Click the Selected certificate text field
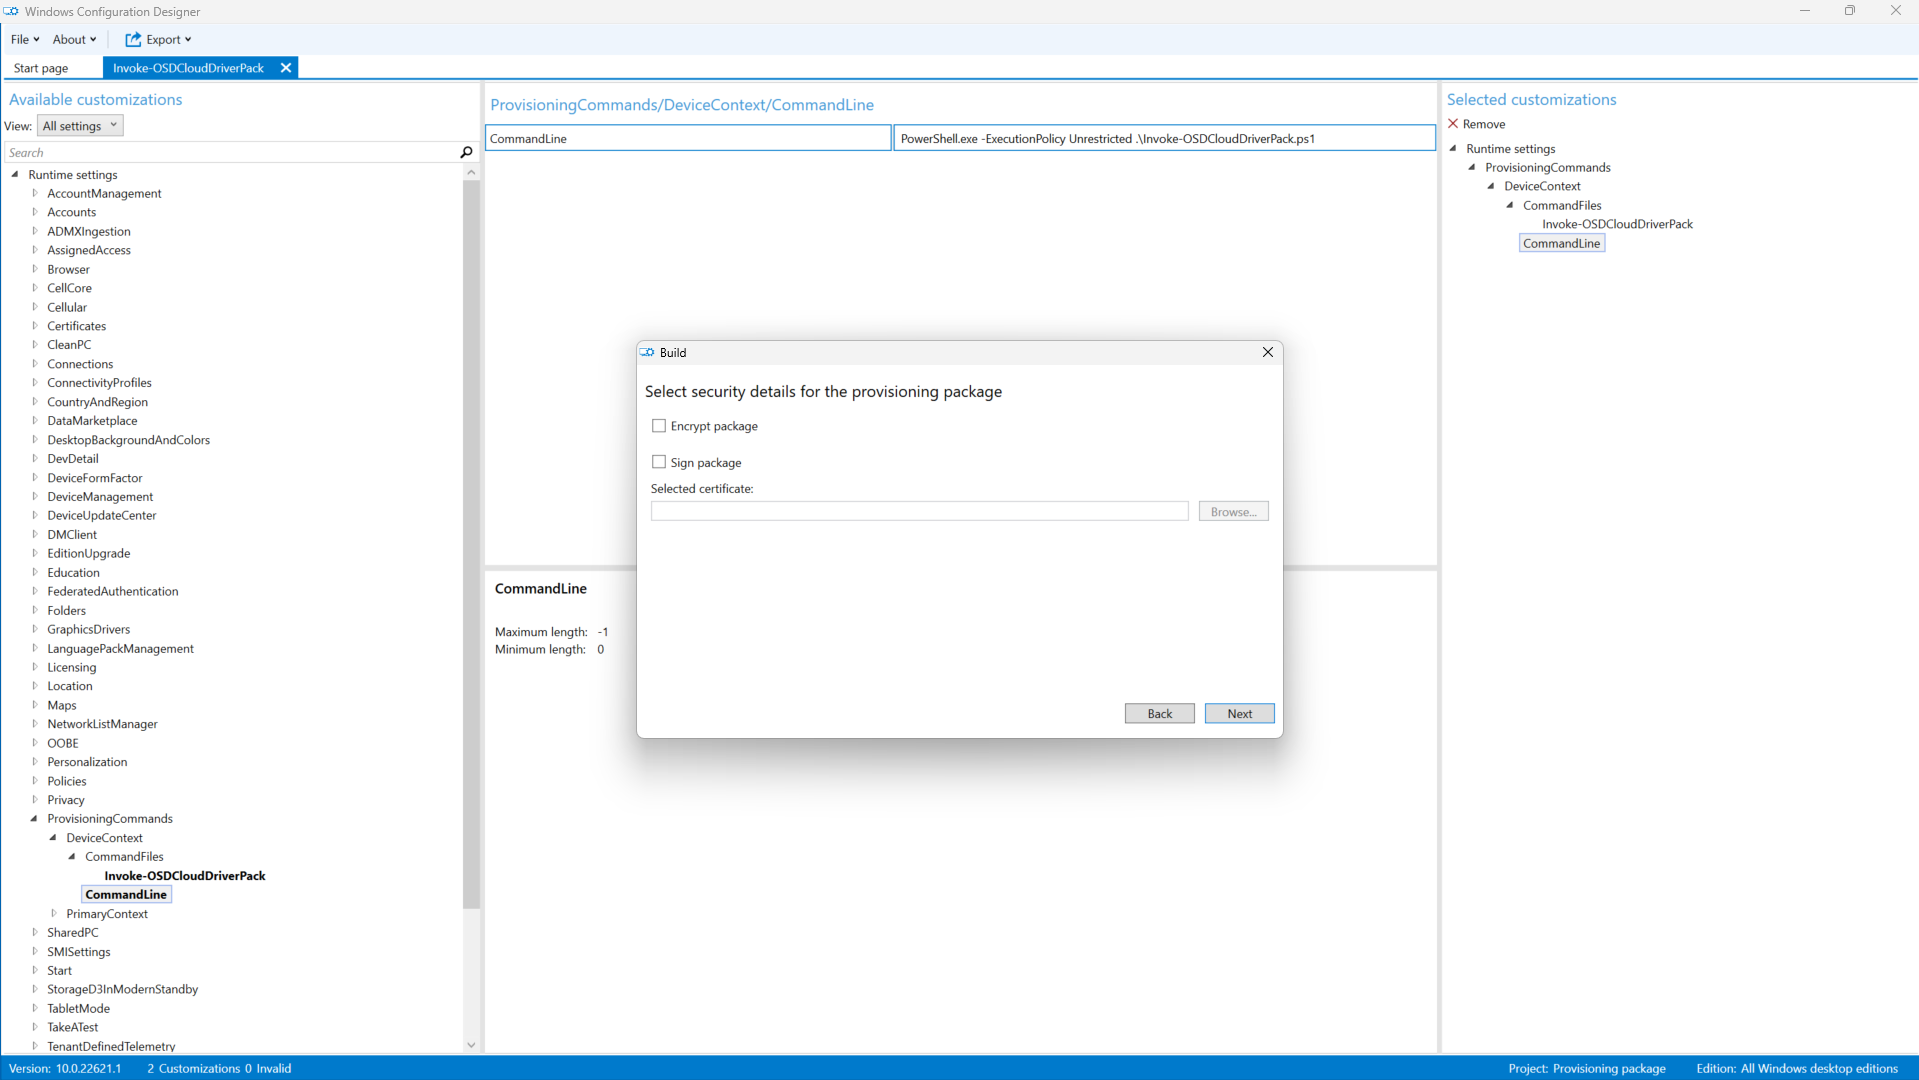1919x1080 pixels. click(919, 511)
